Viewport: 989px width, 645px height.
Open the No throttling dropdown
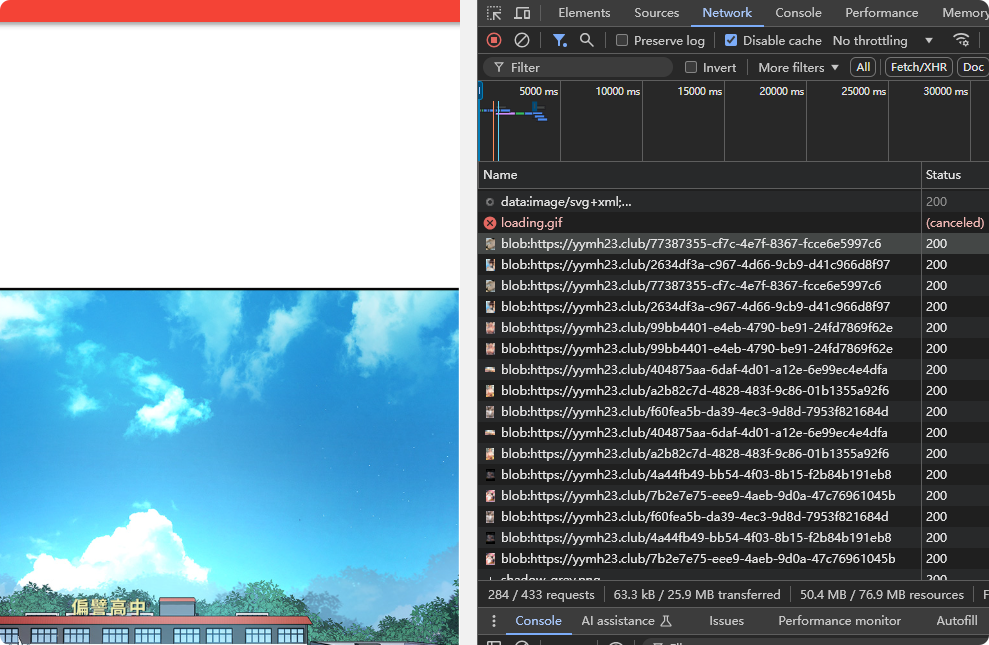coord(882,40)
